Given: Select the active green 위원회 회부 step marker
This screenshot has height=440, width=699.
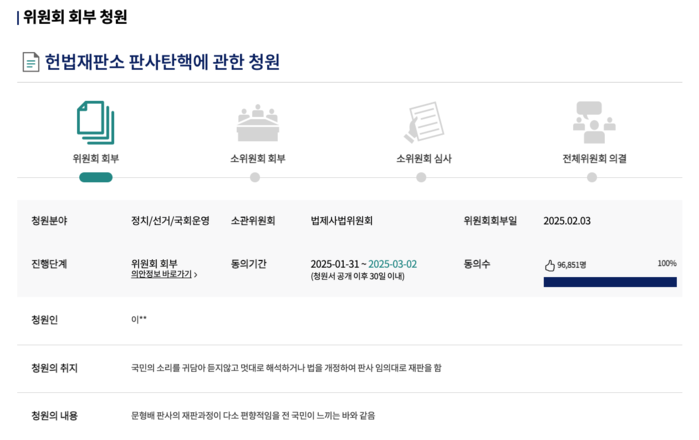Looking at the screenshot, I should [96, 177].
